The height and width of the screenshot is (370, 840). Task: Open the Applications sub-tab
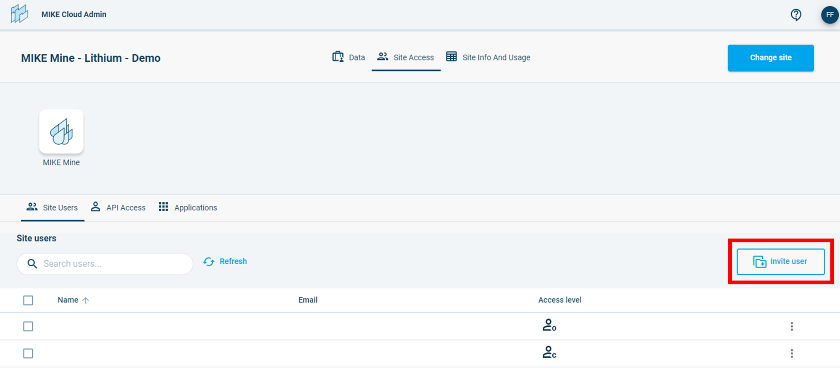(x=188, y=208)
